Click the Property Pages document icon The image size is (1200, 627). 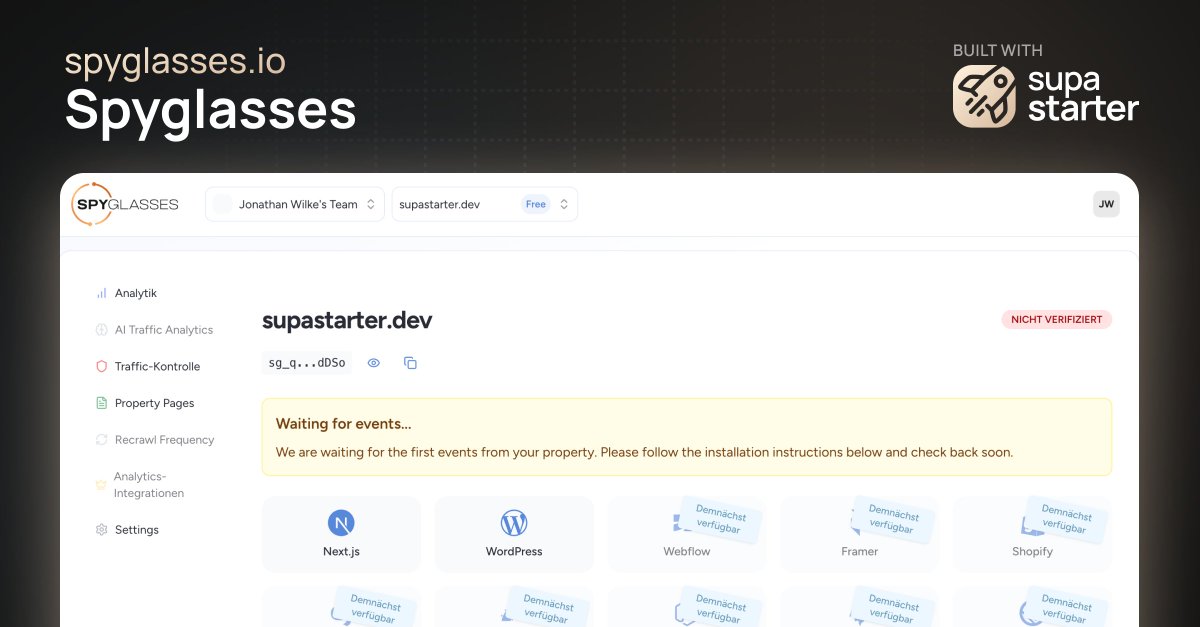(x=101, y=403)
